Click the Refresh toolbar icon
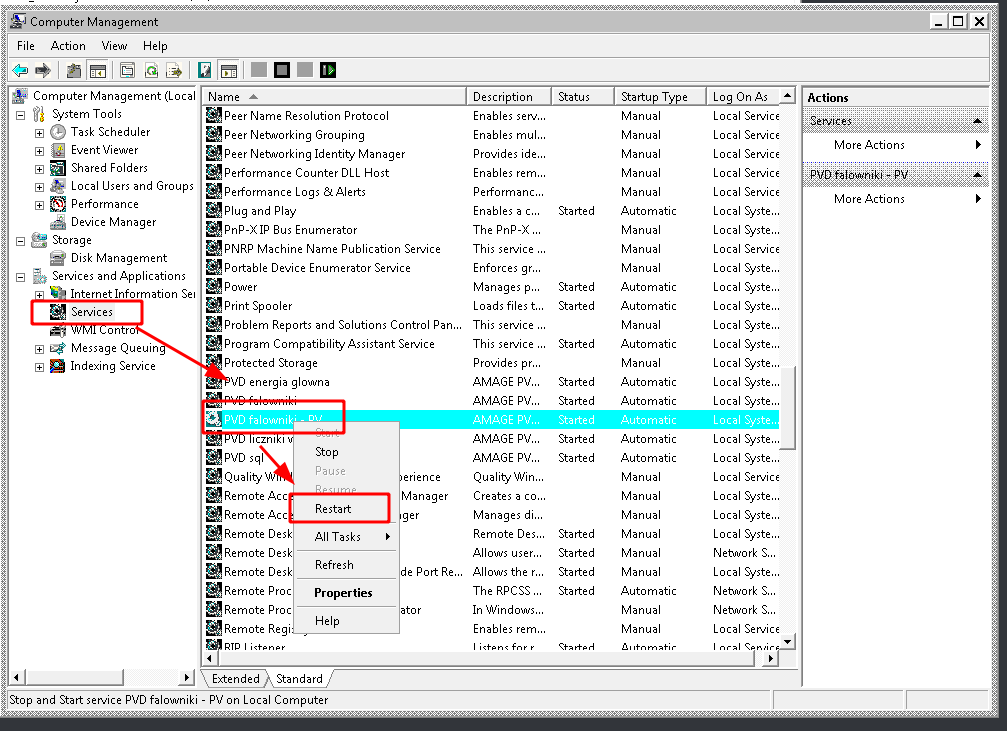 (151, 70)
